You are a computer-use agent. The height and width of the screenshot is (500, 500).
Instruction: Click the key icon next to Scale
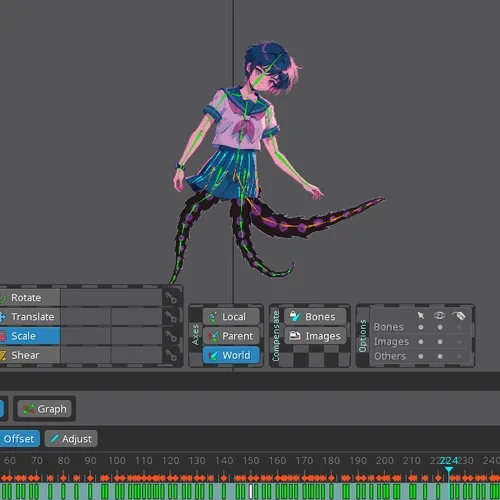[170, 336]
